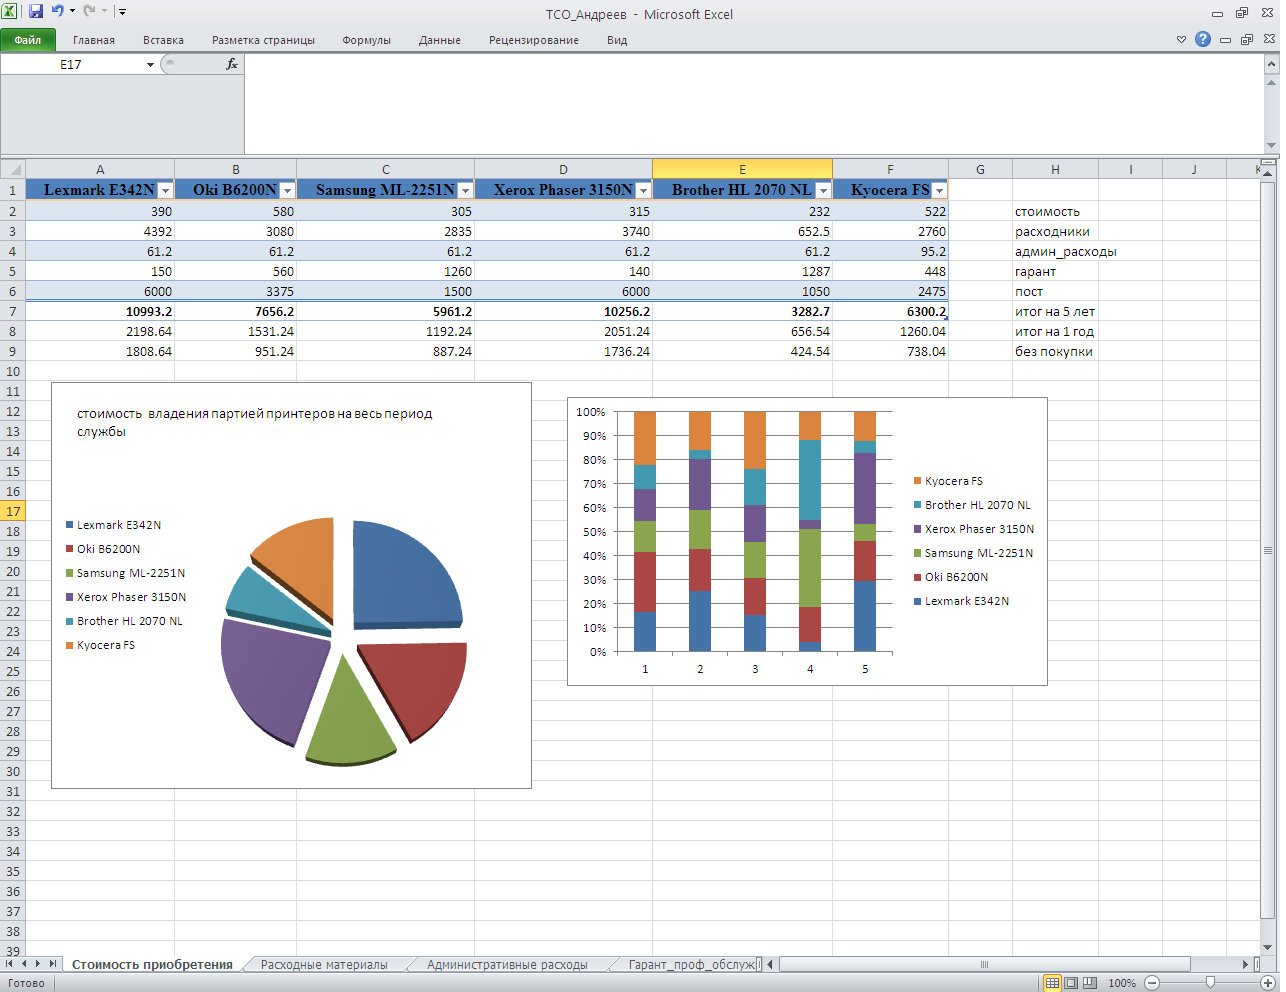Screen dimensions: 1286x992
Task: Jump to last sheet with navigation arrow
Action: (53, 964)
